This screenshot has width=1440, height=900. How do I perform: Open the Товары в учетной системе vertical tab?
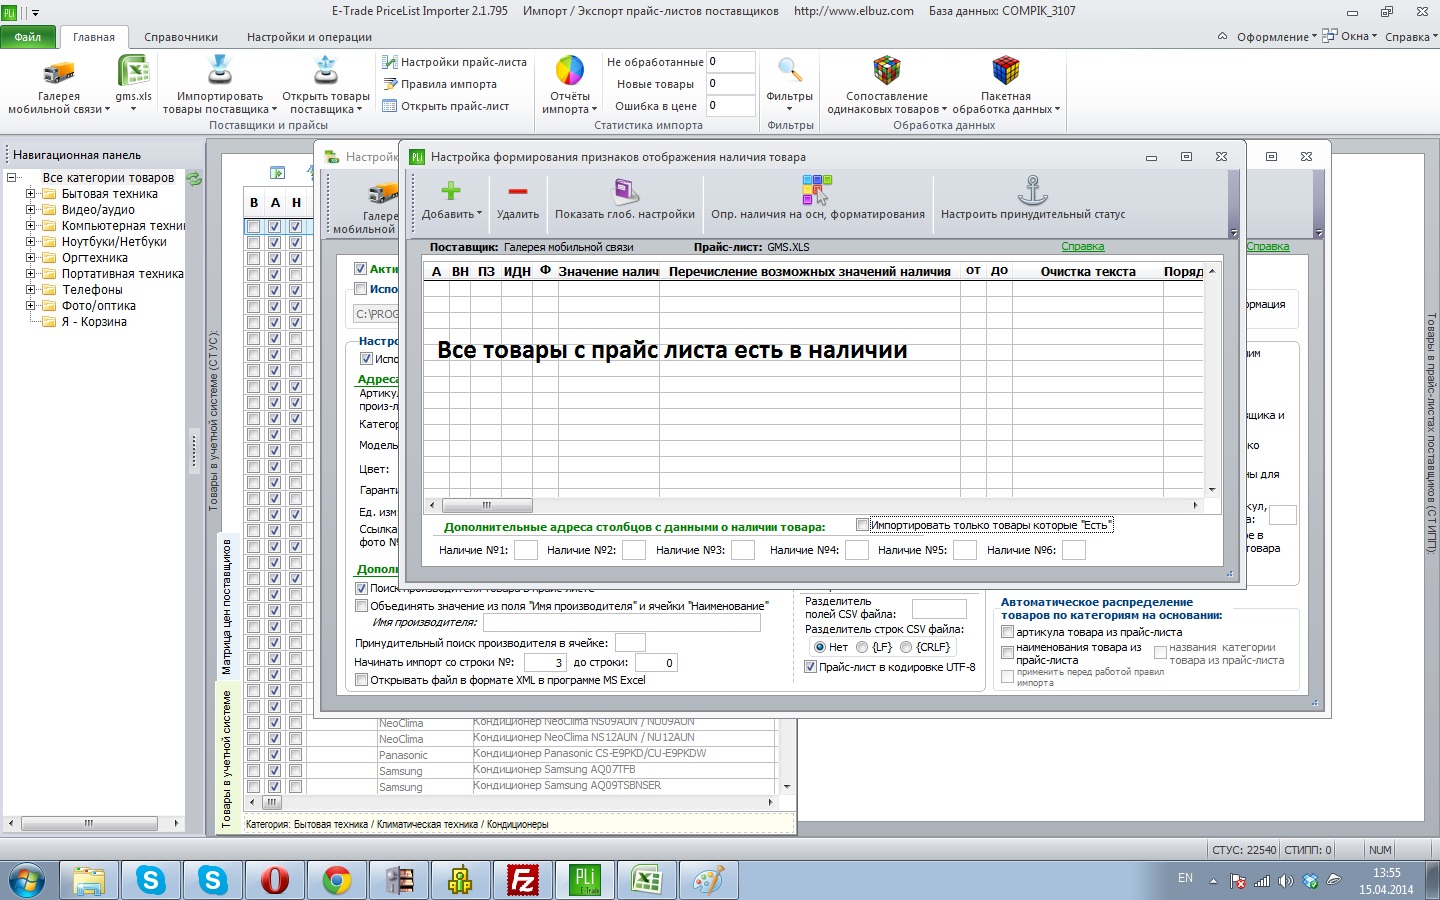click(226, 759)
